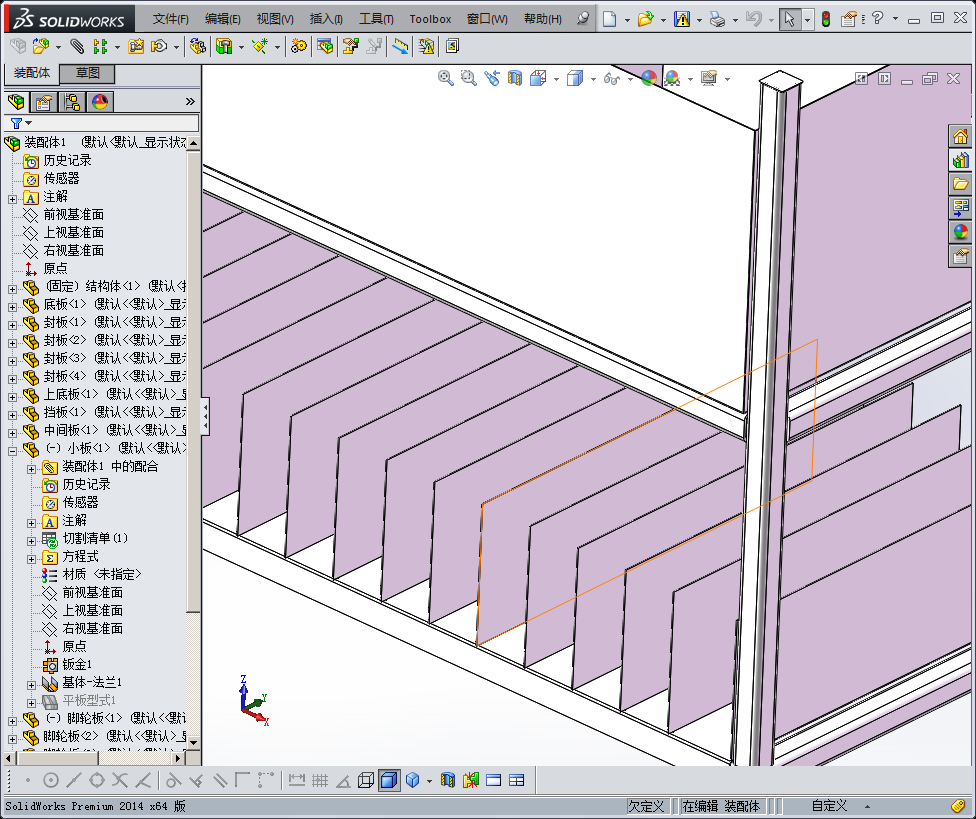
Task: Open PropertyManager tab icon
Action: pyautogui.click(x=44, y=101)
